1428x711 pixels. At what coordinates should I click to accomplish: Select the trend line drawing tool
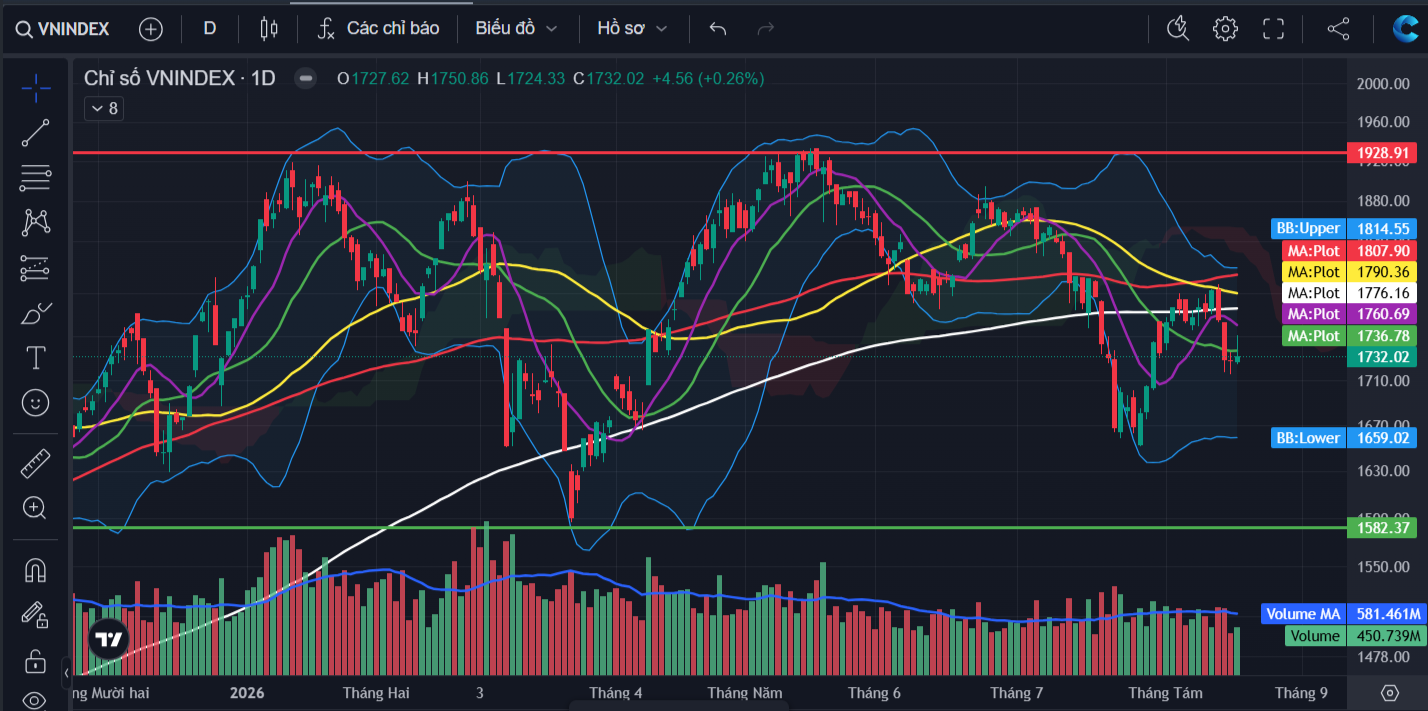point(35,133)
